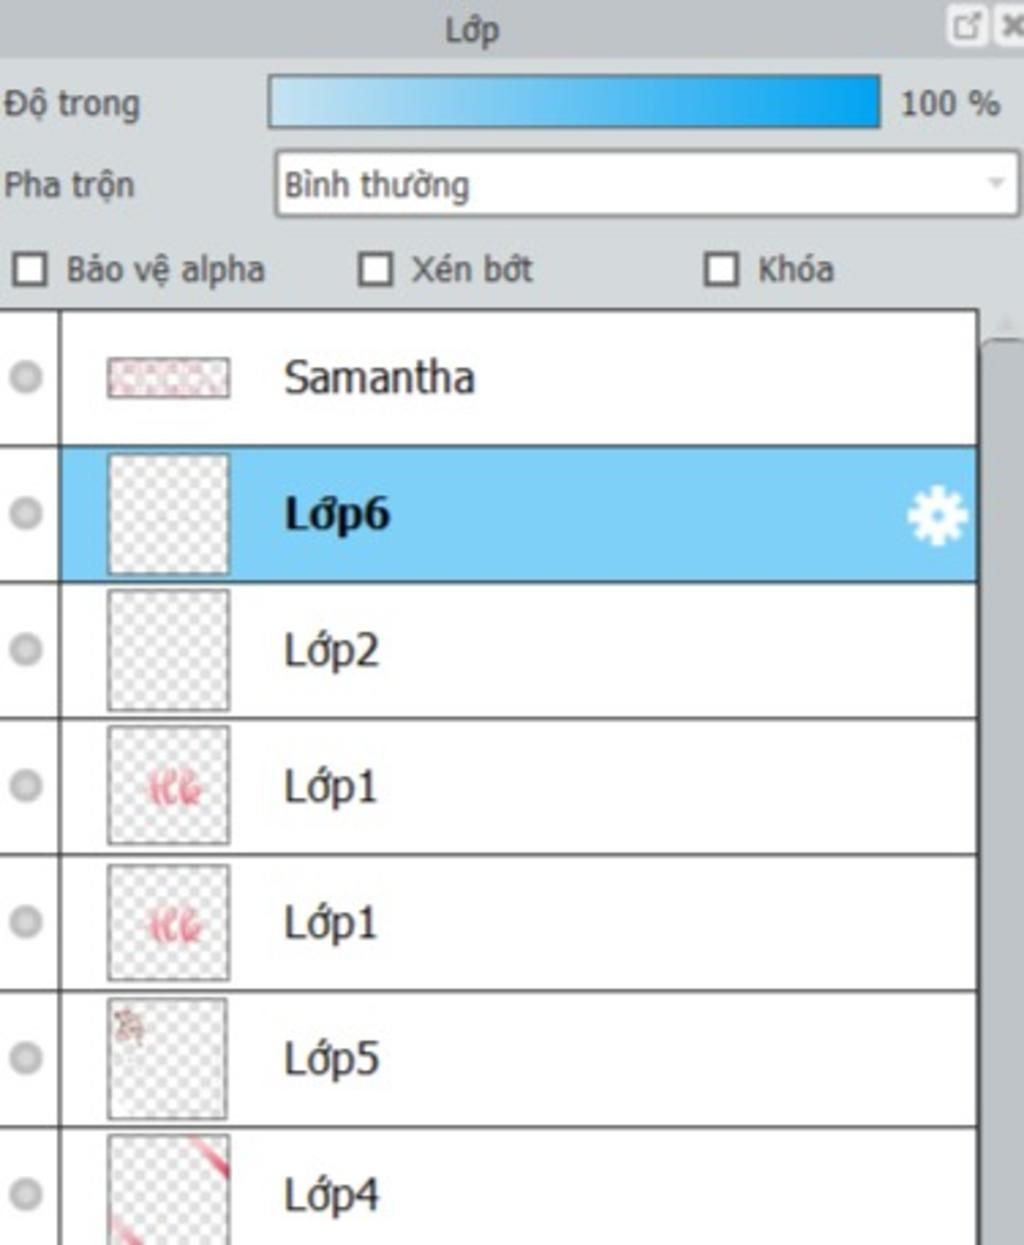Open the Lớp6 layer settings gear

pos(937,516)
